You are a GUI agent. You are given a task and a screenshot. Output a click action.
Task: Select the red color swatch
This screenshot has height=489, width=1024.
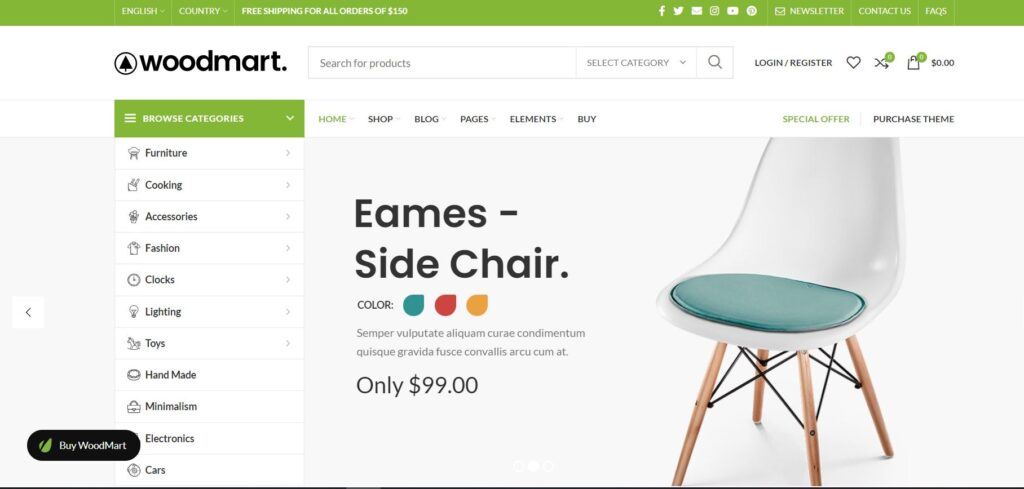tap(445, 305)
